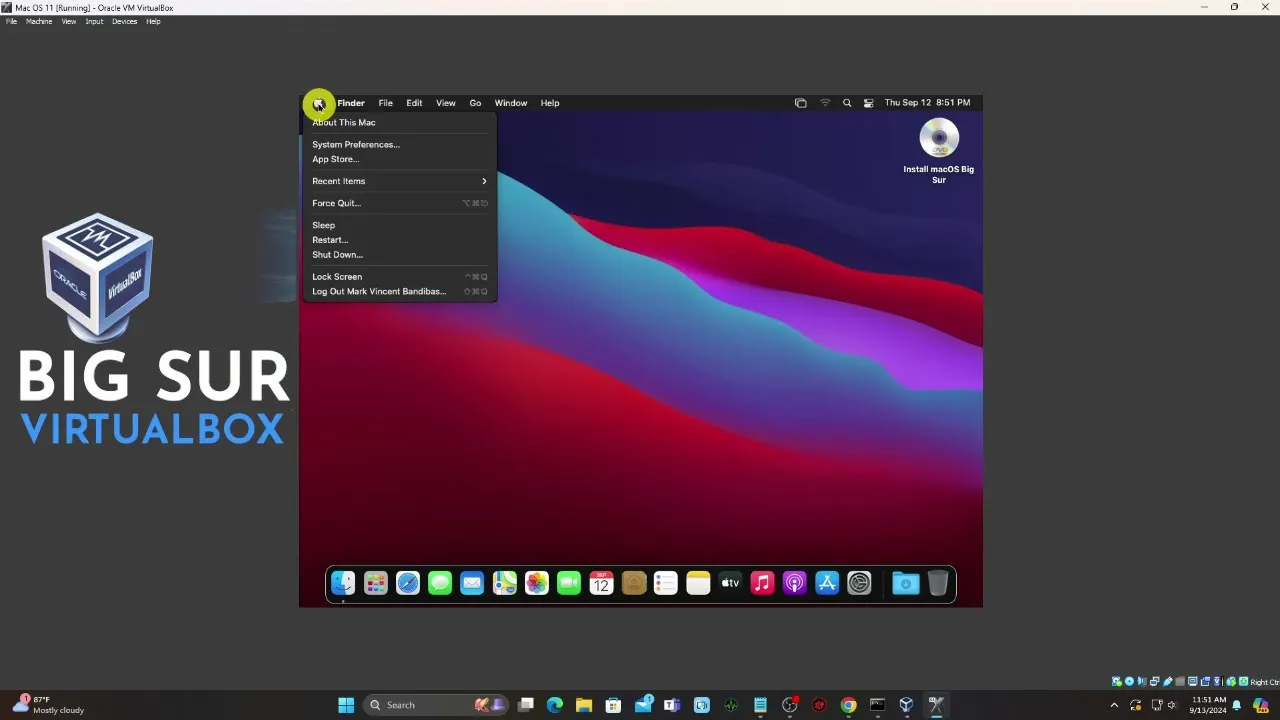Open Podcasts app in the dock
Screen dimensions: 1280x720
pyautogui.click(x=795, y=583)
